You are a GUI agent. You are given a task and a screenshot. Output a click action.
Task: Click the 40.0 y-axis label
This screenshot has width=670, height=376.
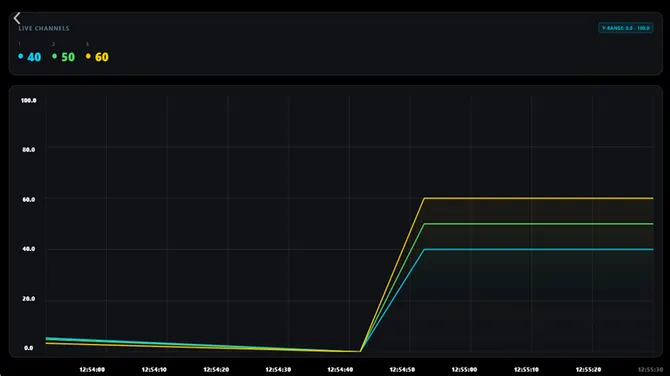[x=29, y=249]
